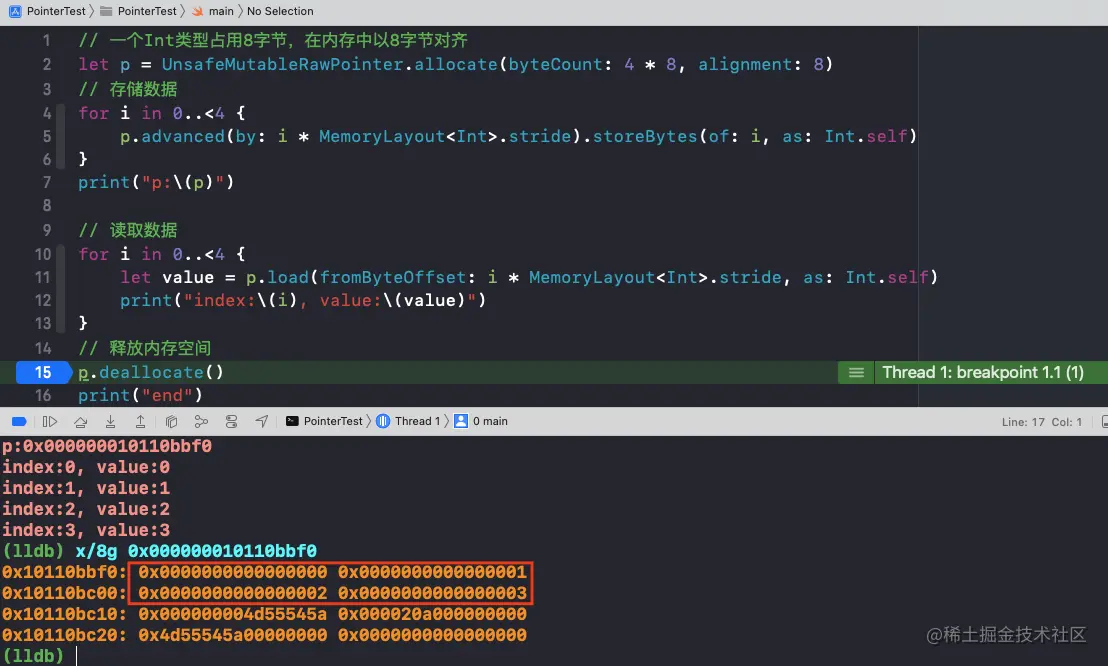Click console line index:0, value:0
Screen dimensions: 1108x666
point(86,467)
